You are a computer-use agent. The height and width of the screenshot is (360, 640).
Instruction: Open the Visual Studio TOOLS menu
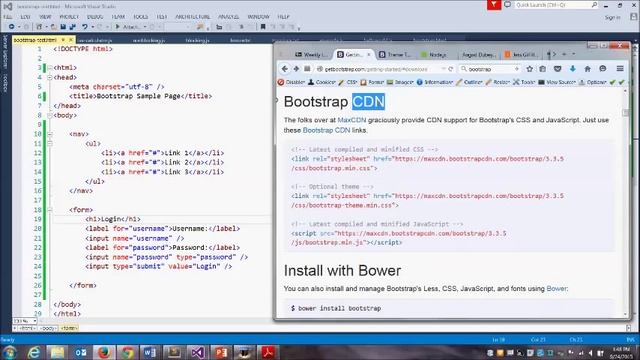(141, 17)
